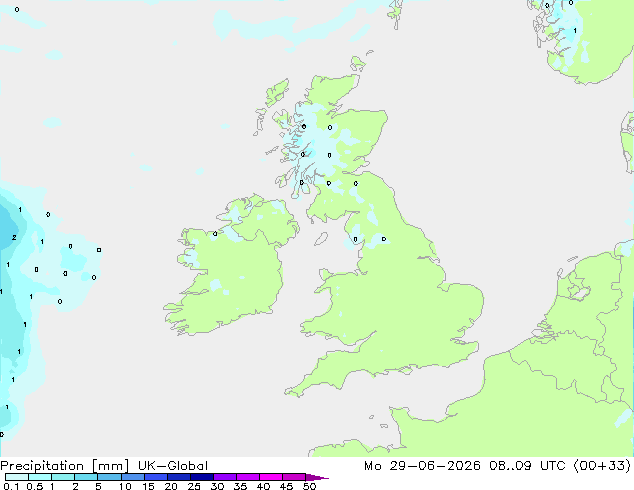The width and height of the screenshot is (634, 490).
Task: Click the legend '50' scale number
Action: tap(309, 486)
